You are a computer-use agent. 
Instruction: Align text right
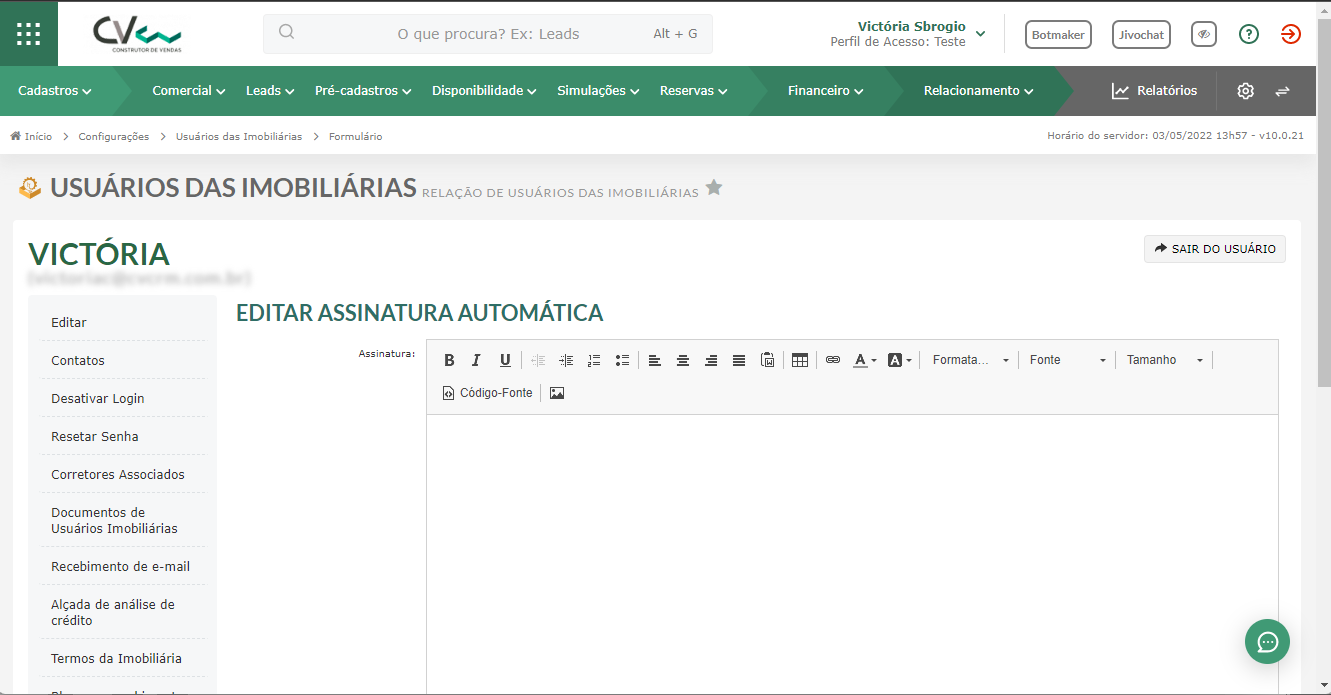click(711, 360)
